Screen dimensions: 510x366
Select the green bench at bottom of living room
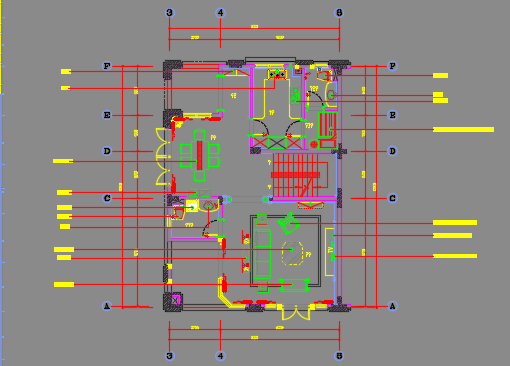click(x=294, y=285)
